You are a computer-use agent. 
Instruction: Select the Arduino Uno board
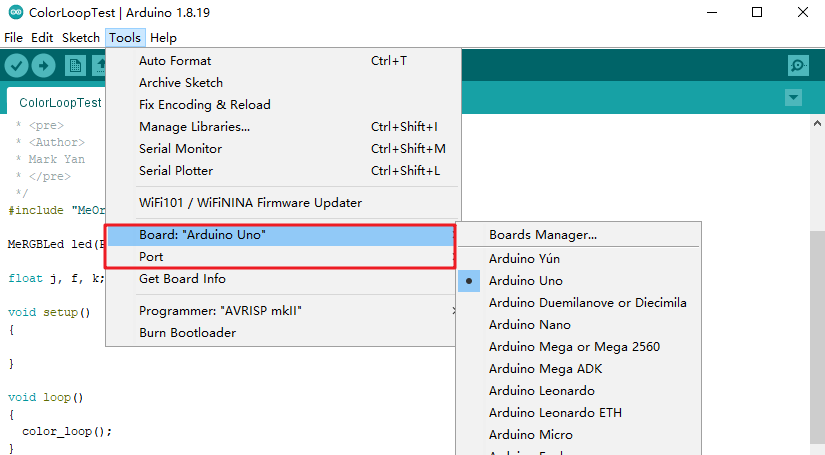[579, 281]
